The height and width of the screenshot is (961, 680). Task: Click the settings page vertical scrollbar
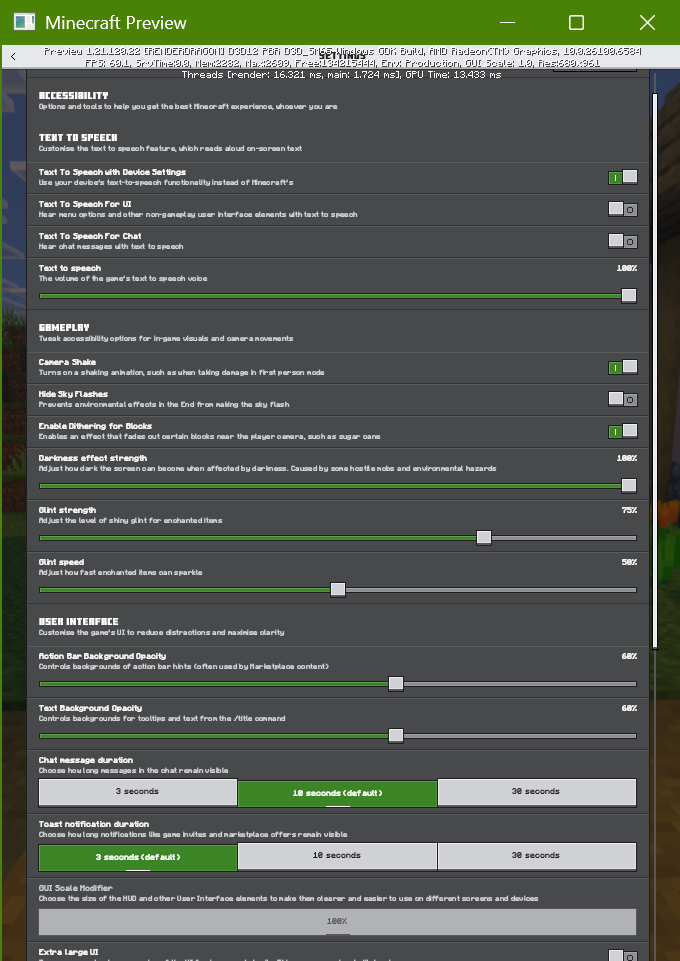coord(655,371)
